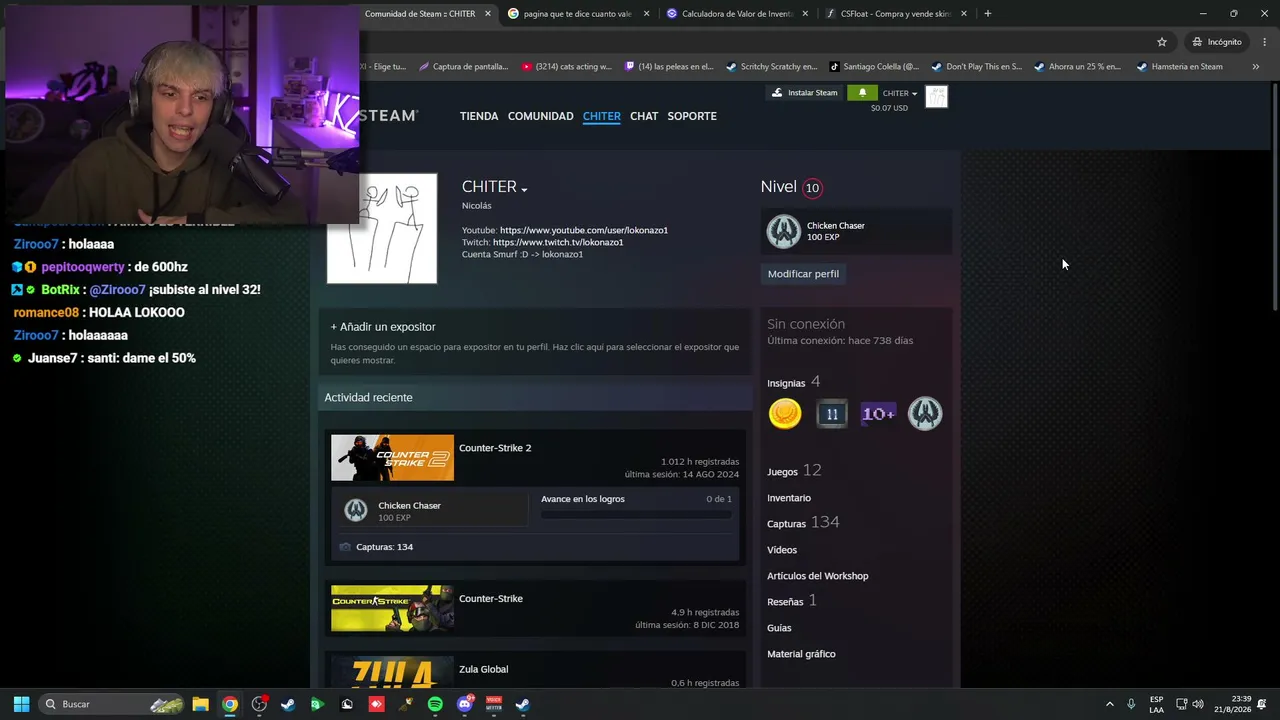This screenshot has height=720, width=1280.
Task: Click the Instalar Steam button
Action: pyautogui.click(x=805, y=93)
